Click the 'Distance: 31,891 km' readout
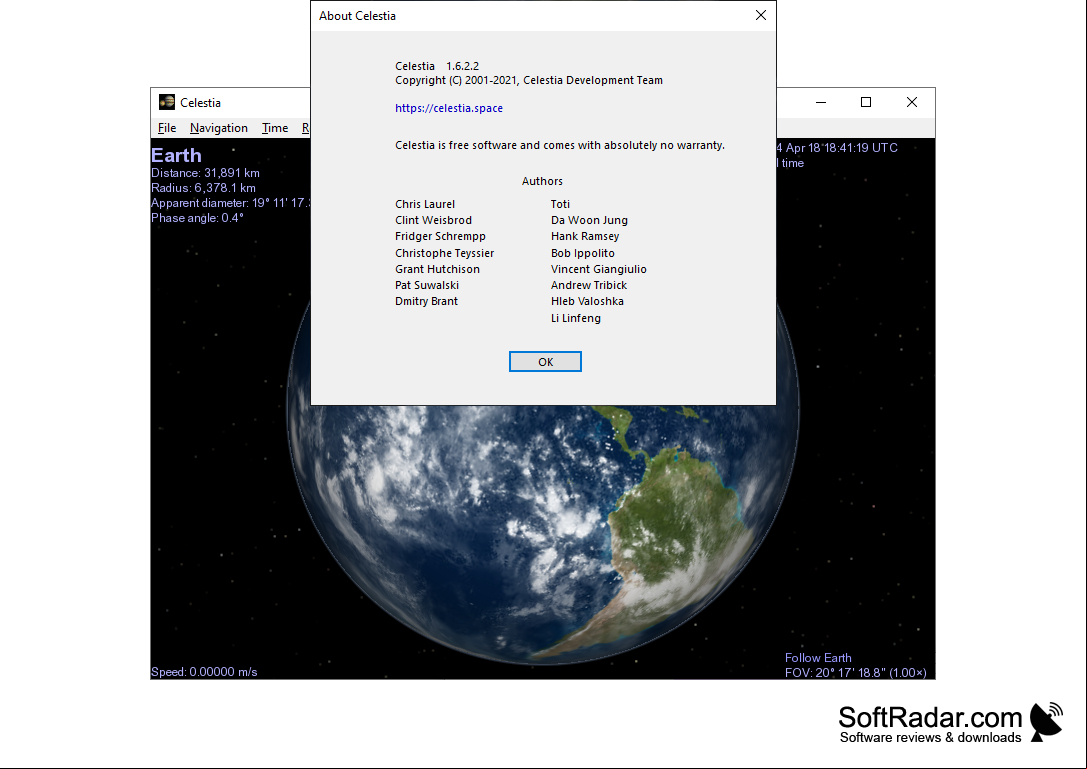Viewport: 1087px width, 769px height. pos(205,173)
